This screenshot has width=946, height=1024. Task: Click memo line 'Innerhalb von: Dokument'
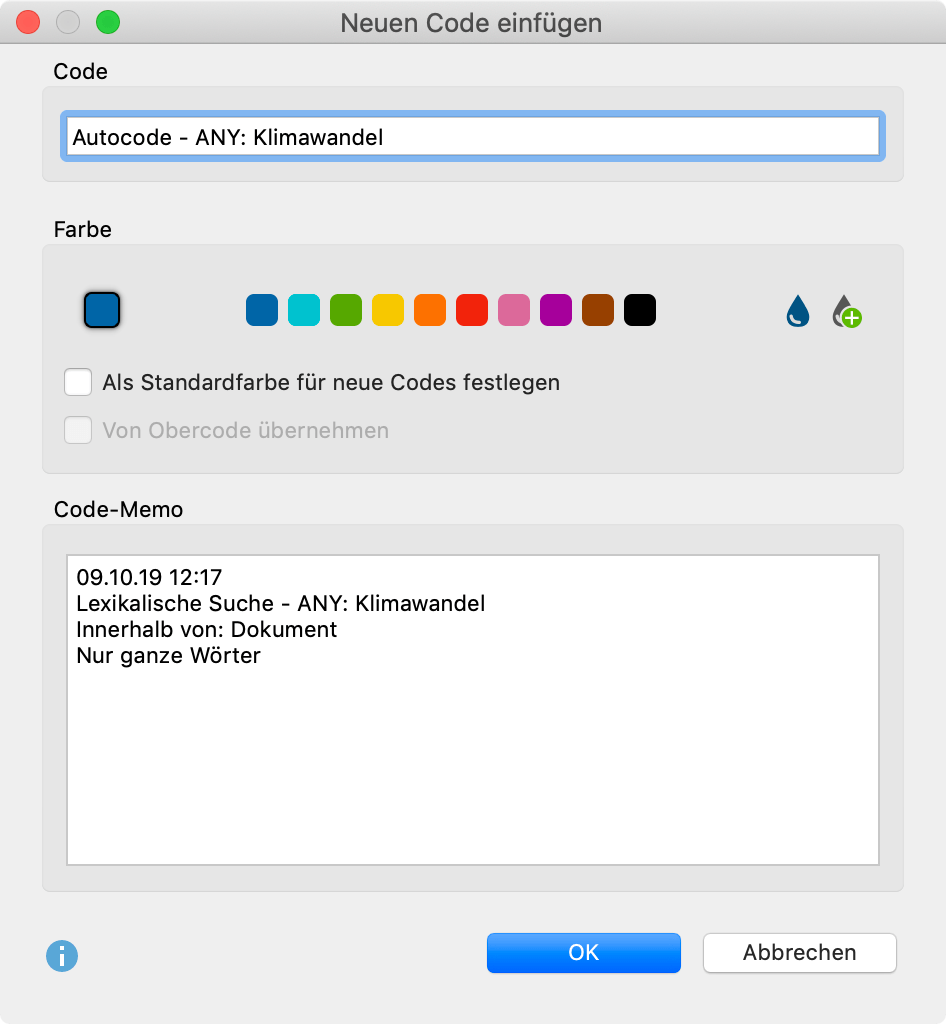coord(206,630)
